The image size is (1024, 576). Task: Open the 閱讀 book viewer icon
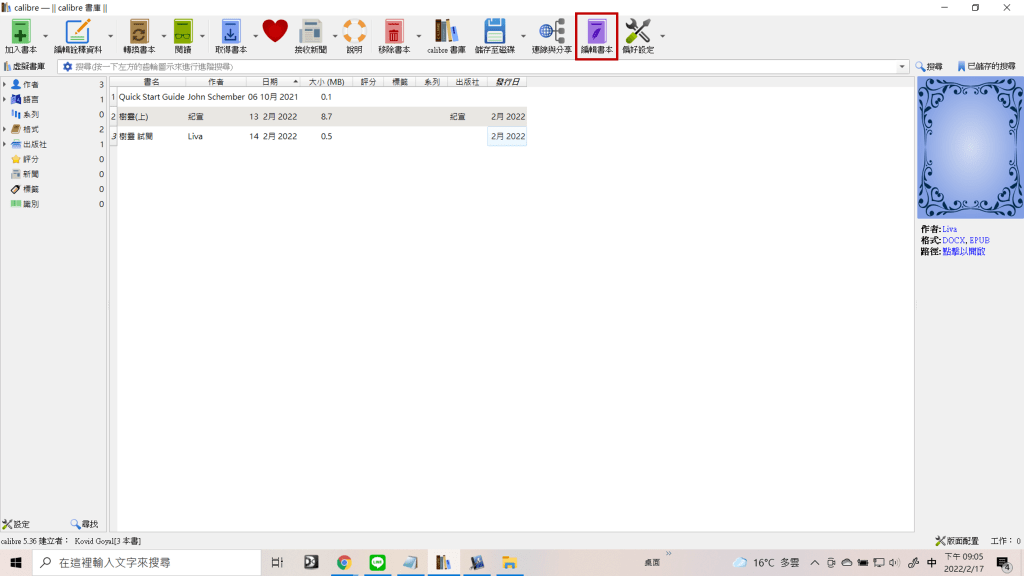183,32
